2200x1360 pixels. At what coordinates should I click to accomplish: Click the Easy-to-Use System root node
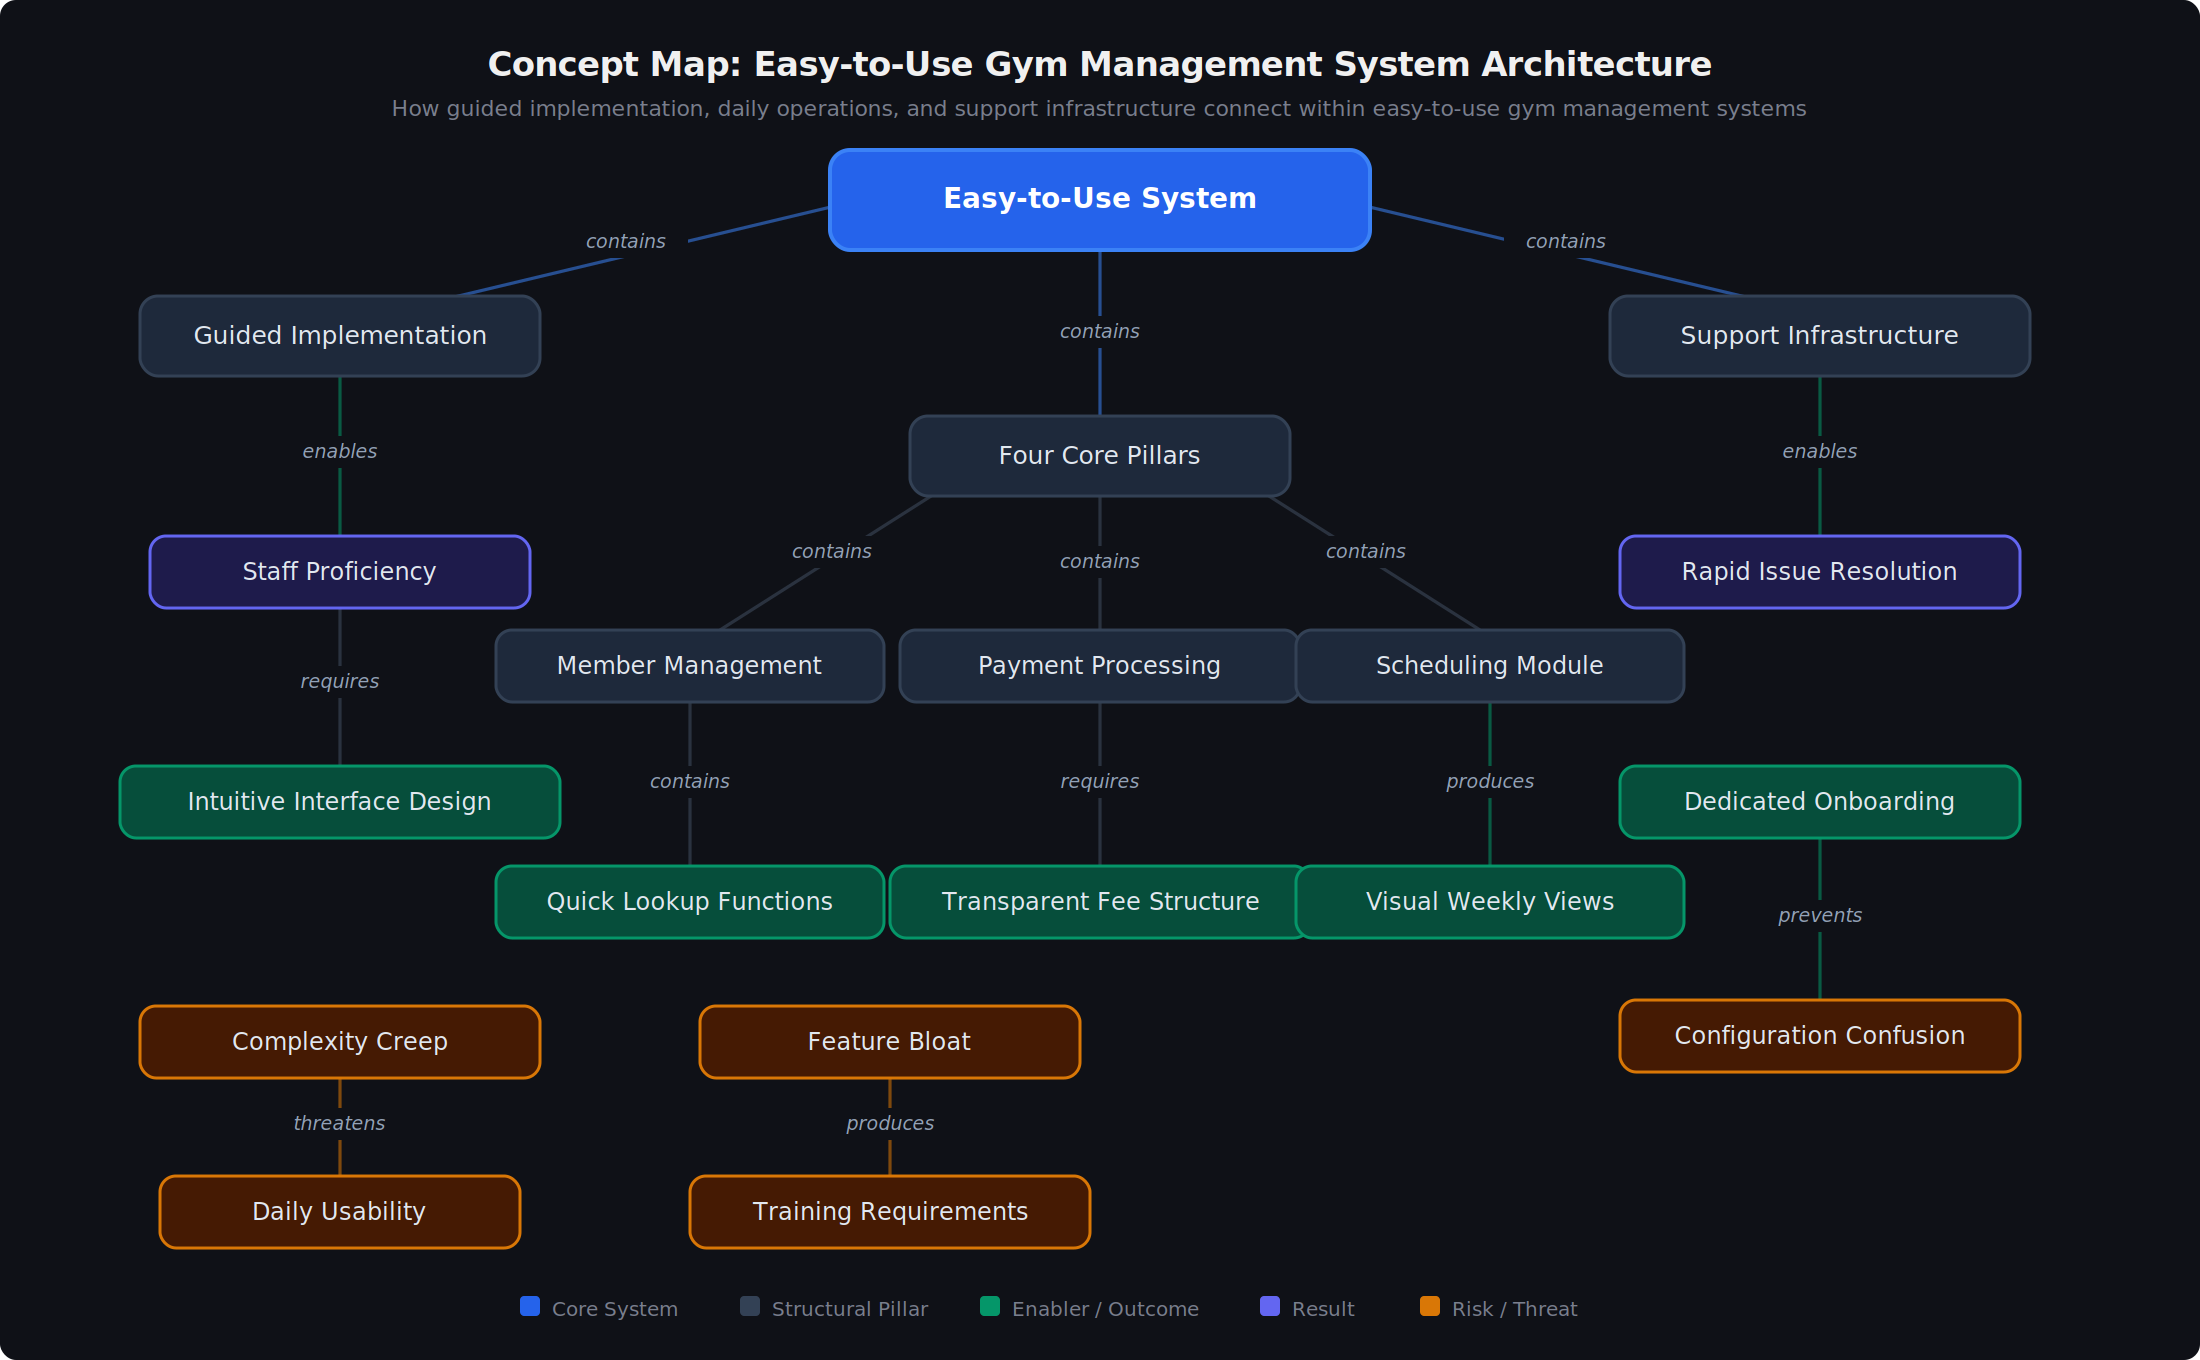point(1099,199)
